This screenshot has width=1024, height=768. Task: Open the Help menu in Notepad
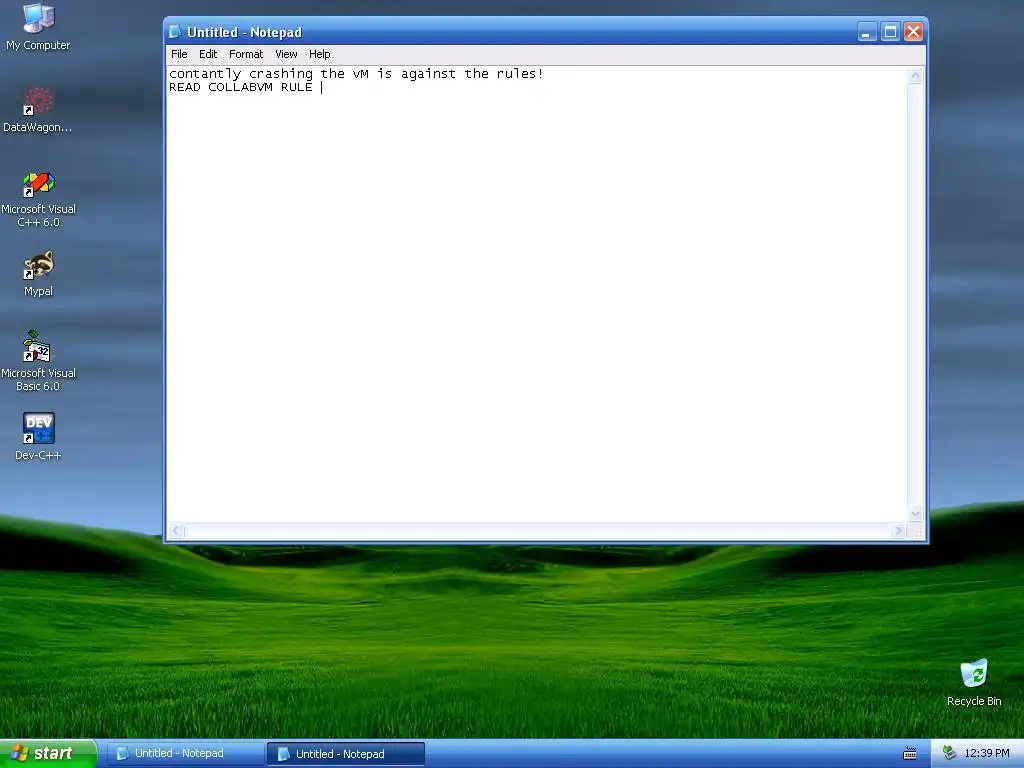click(319, 54)
